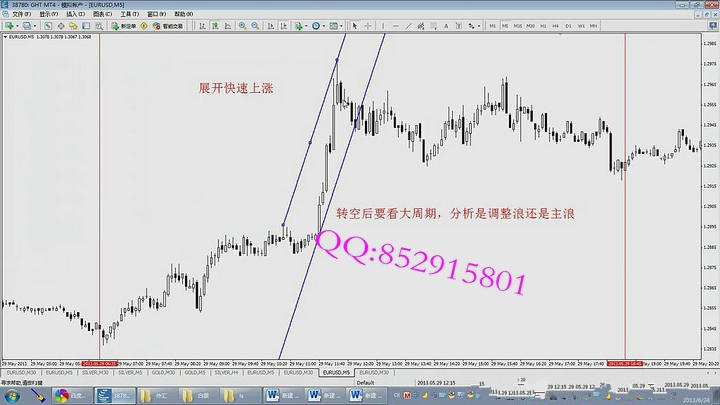
Task: Select the vertical line drawing tool
Action: tap(382, 26)
